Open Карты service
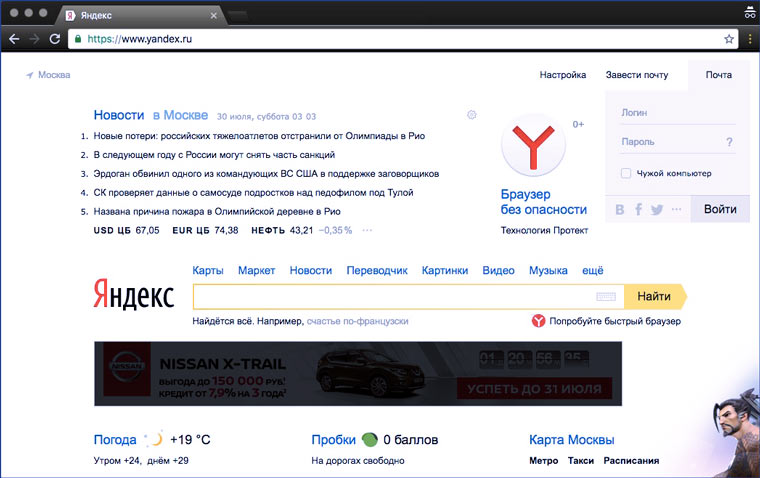 point(208,271)
